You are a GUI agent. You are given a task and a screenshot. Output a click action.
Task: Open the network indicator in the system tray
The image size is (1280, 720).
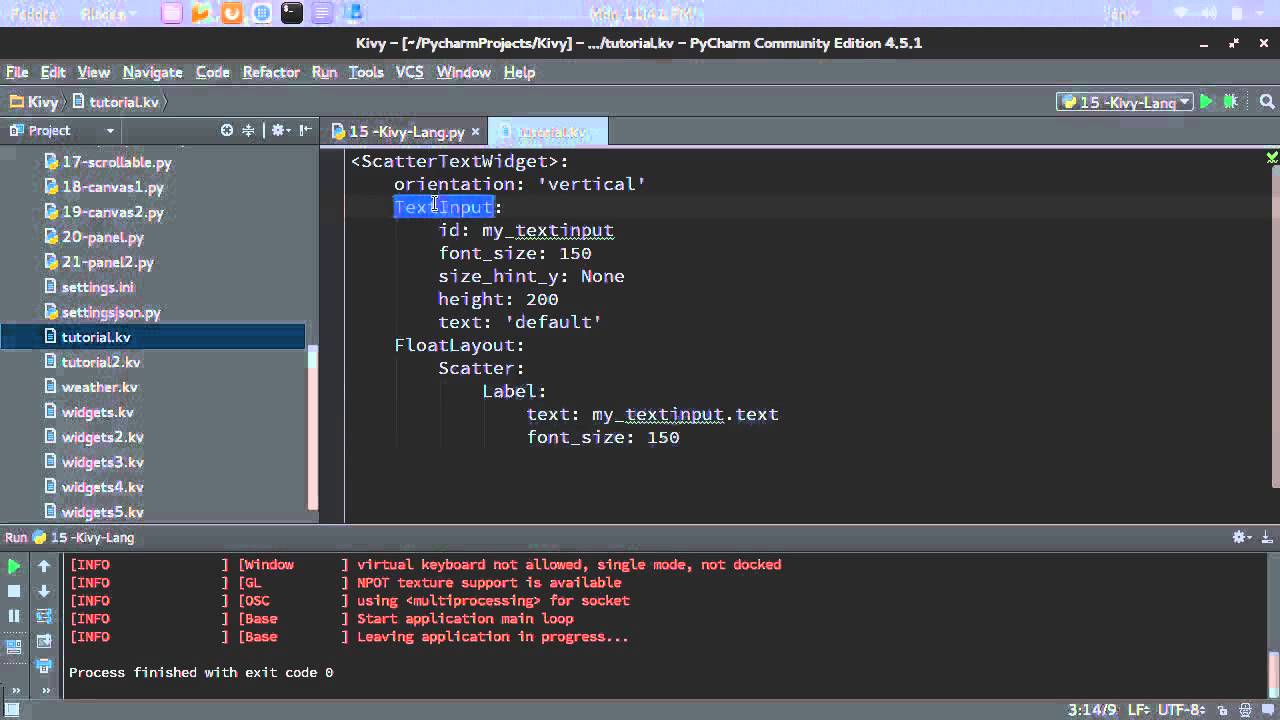pos(1183,13)
